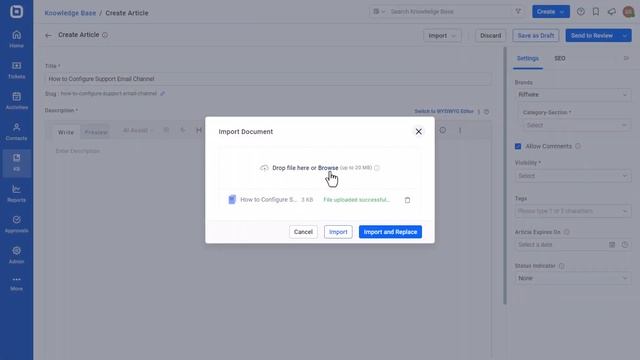Image resolution: width=640 pixels, height=360 pixels.
Task: Open the Status Indicator dropdown
Action: (x=573, y=278)
